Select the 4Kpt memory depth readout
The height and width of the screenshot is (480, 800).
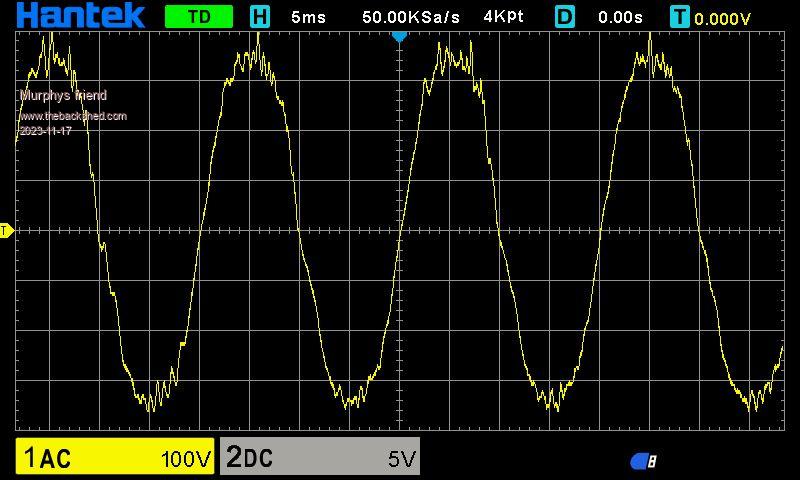click(x=503, y=17)
